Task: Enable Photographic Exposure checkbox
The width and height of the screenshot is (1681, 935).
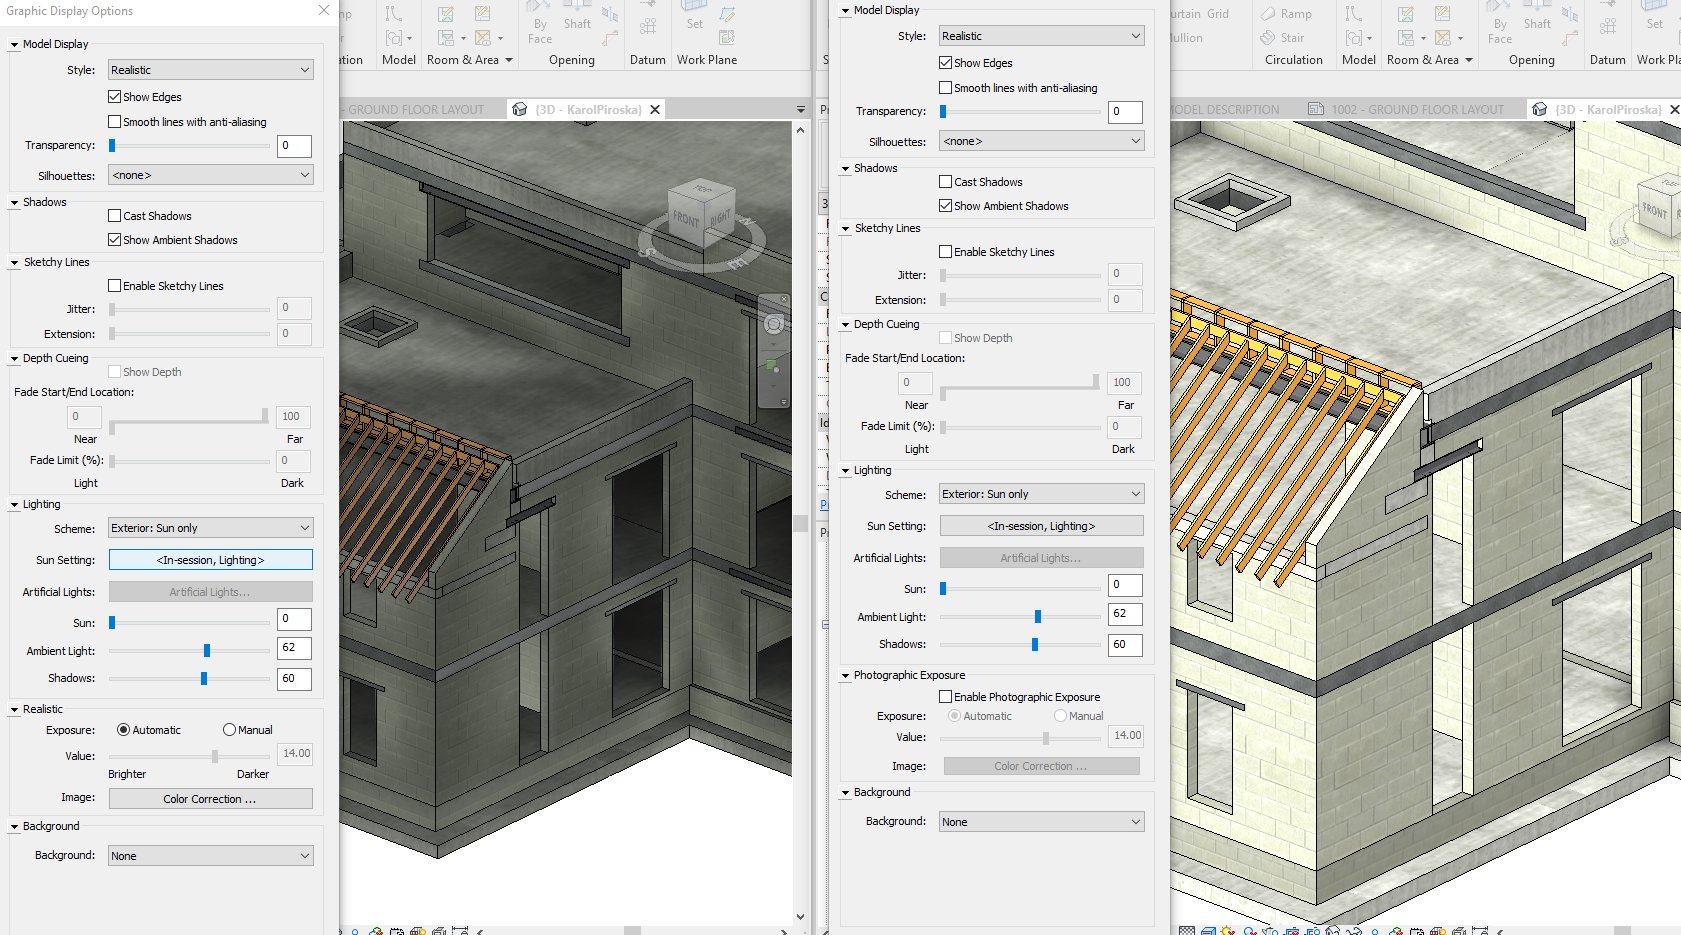Action: [x=945, y=697]
